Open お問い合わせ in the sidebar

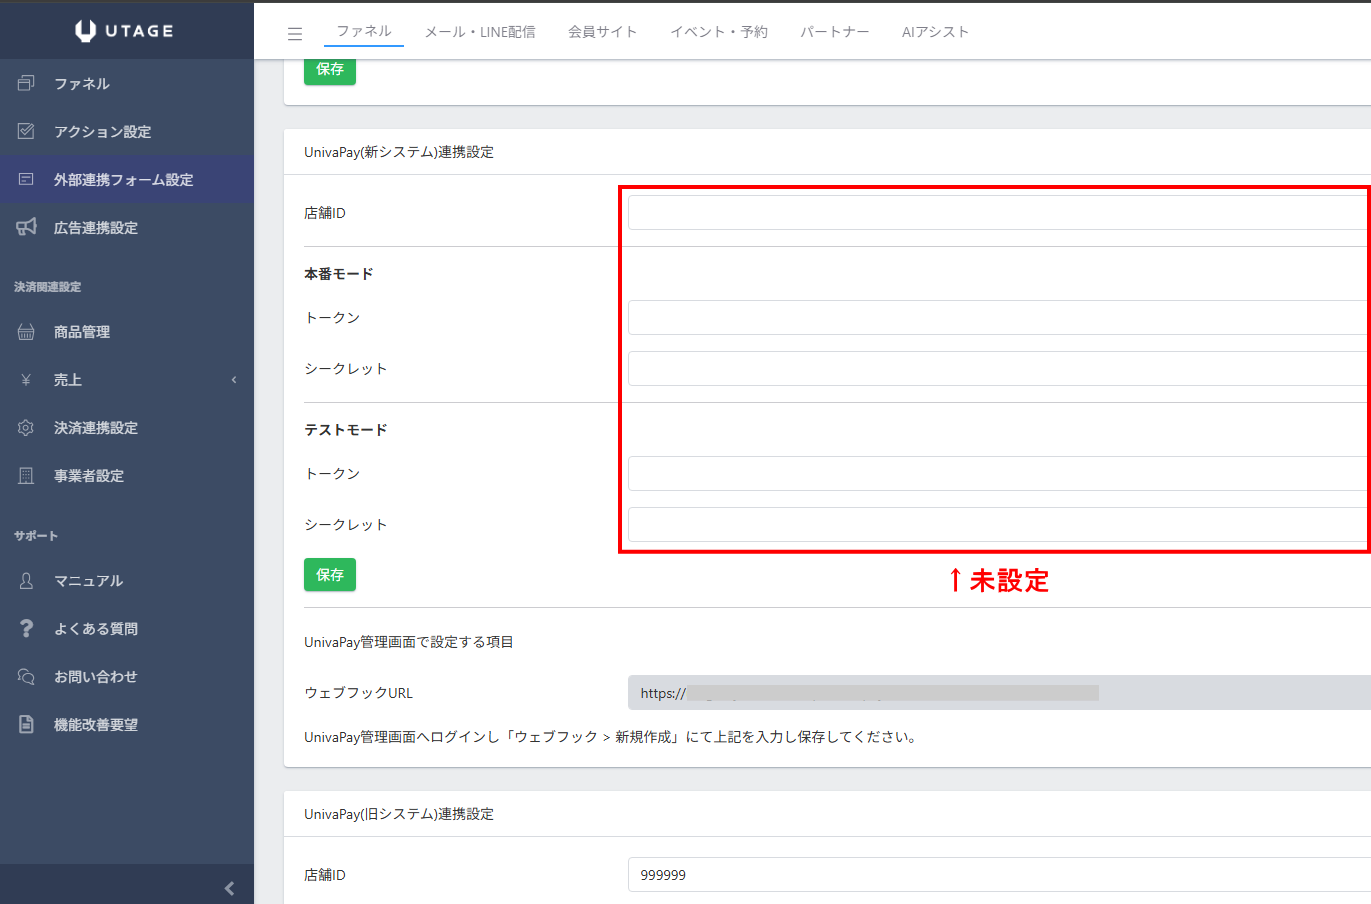point(95,677)
